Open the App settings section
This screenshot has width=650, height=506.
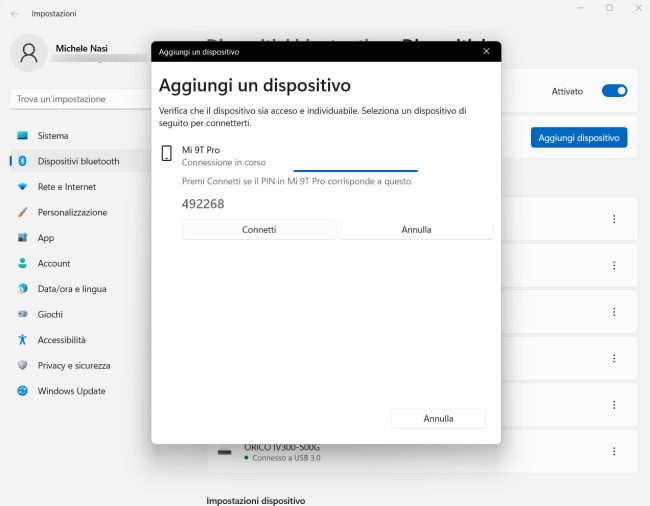(x=45, y=238)
